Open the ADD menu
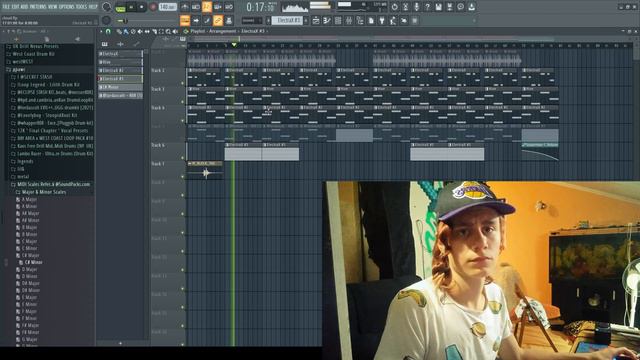The height and width of the screenshot is (360, 640). [25, 7]
